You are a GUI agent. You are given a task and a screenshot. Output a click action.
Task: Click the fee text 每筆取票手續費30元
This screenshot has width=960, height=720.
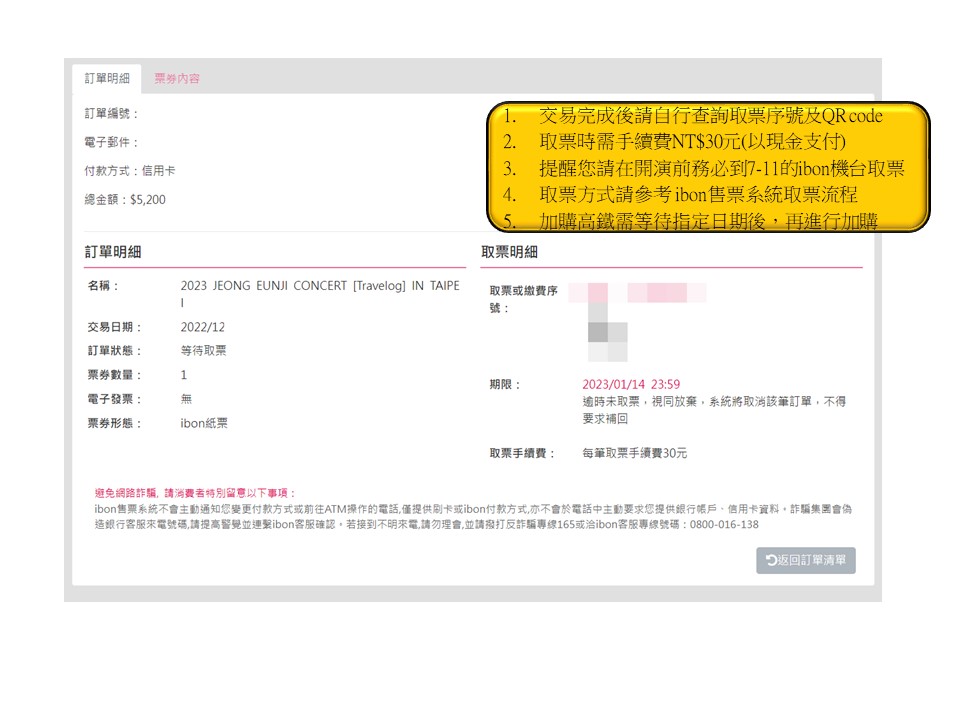635,453
